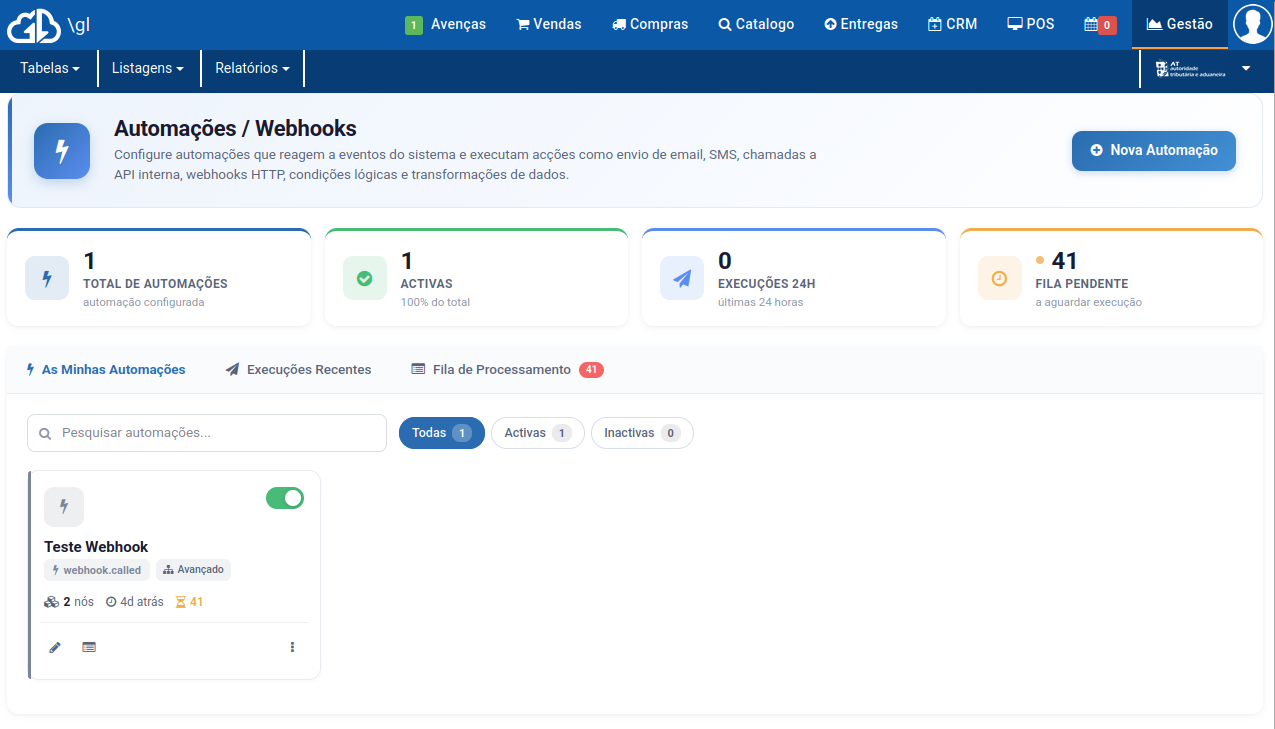This screenshot has height=729, width=1275.
Task: Click the "2 nós" node count
Action: click(69, 602)
